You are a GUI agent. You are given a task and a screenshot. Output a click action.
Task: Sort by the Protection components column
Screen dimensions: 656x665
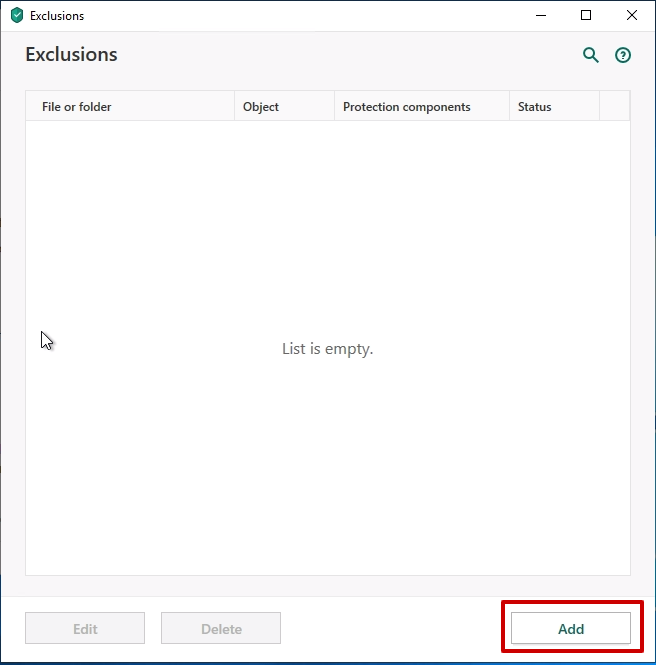pyautogui.click(x=422, y=106)
